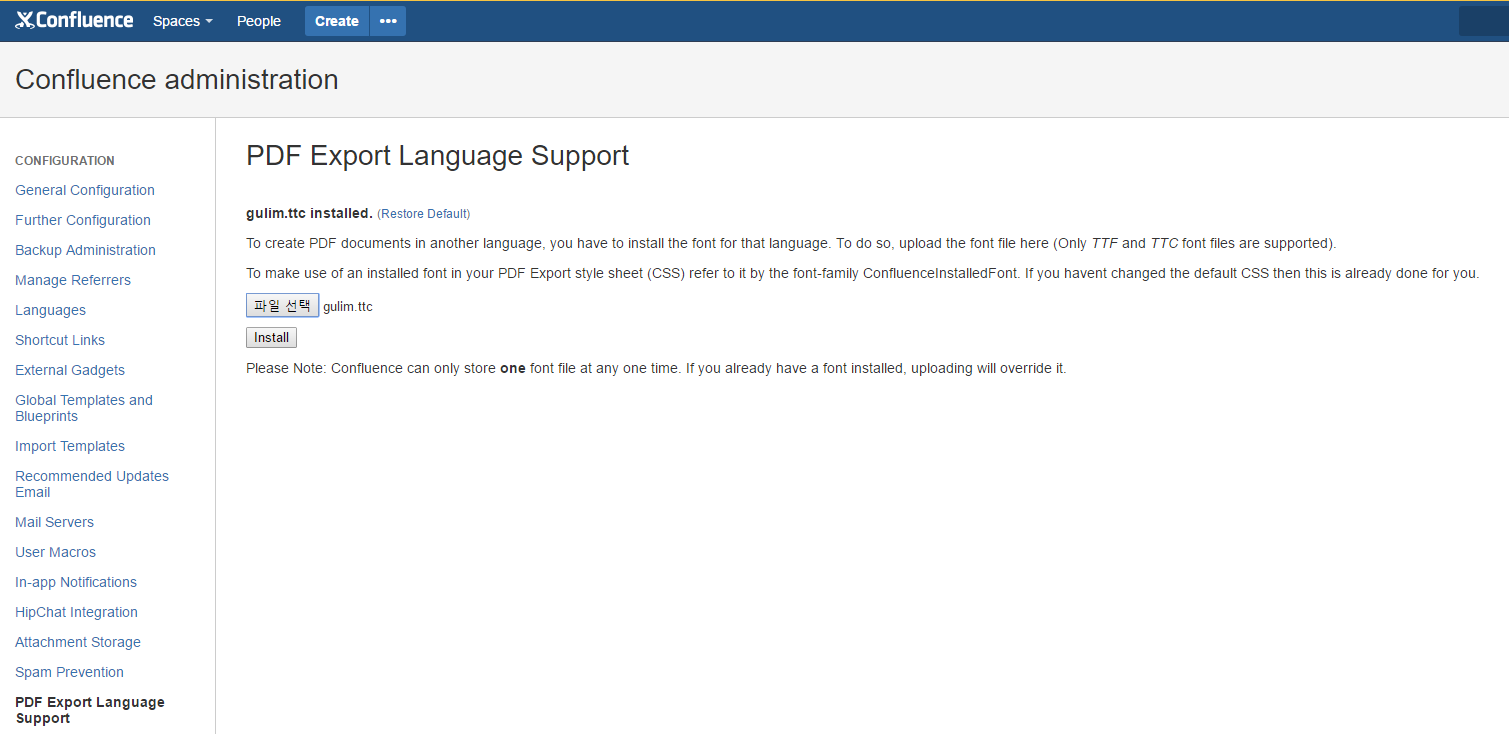Open Mail Servers settings

coord(54,522)
